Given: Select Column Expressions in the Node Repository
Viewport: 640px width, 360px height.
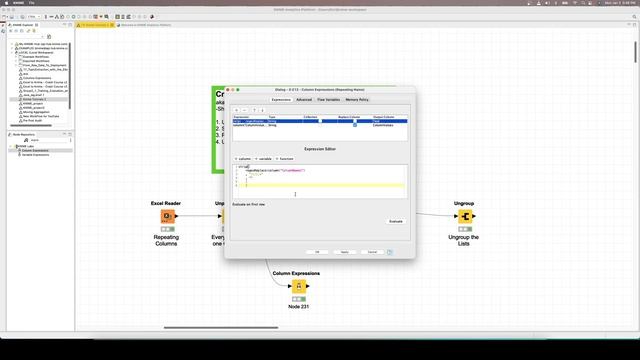Looking at the screenshot, I should point(35,151).
